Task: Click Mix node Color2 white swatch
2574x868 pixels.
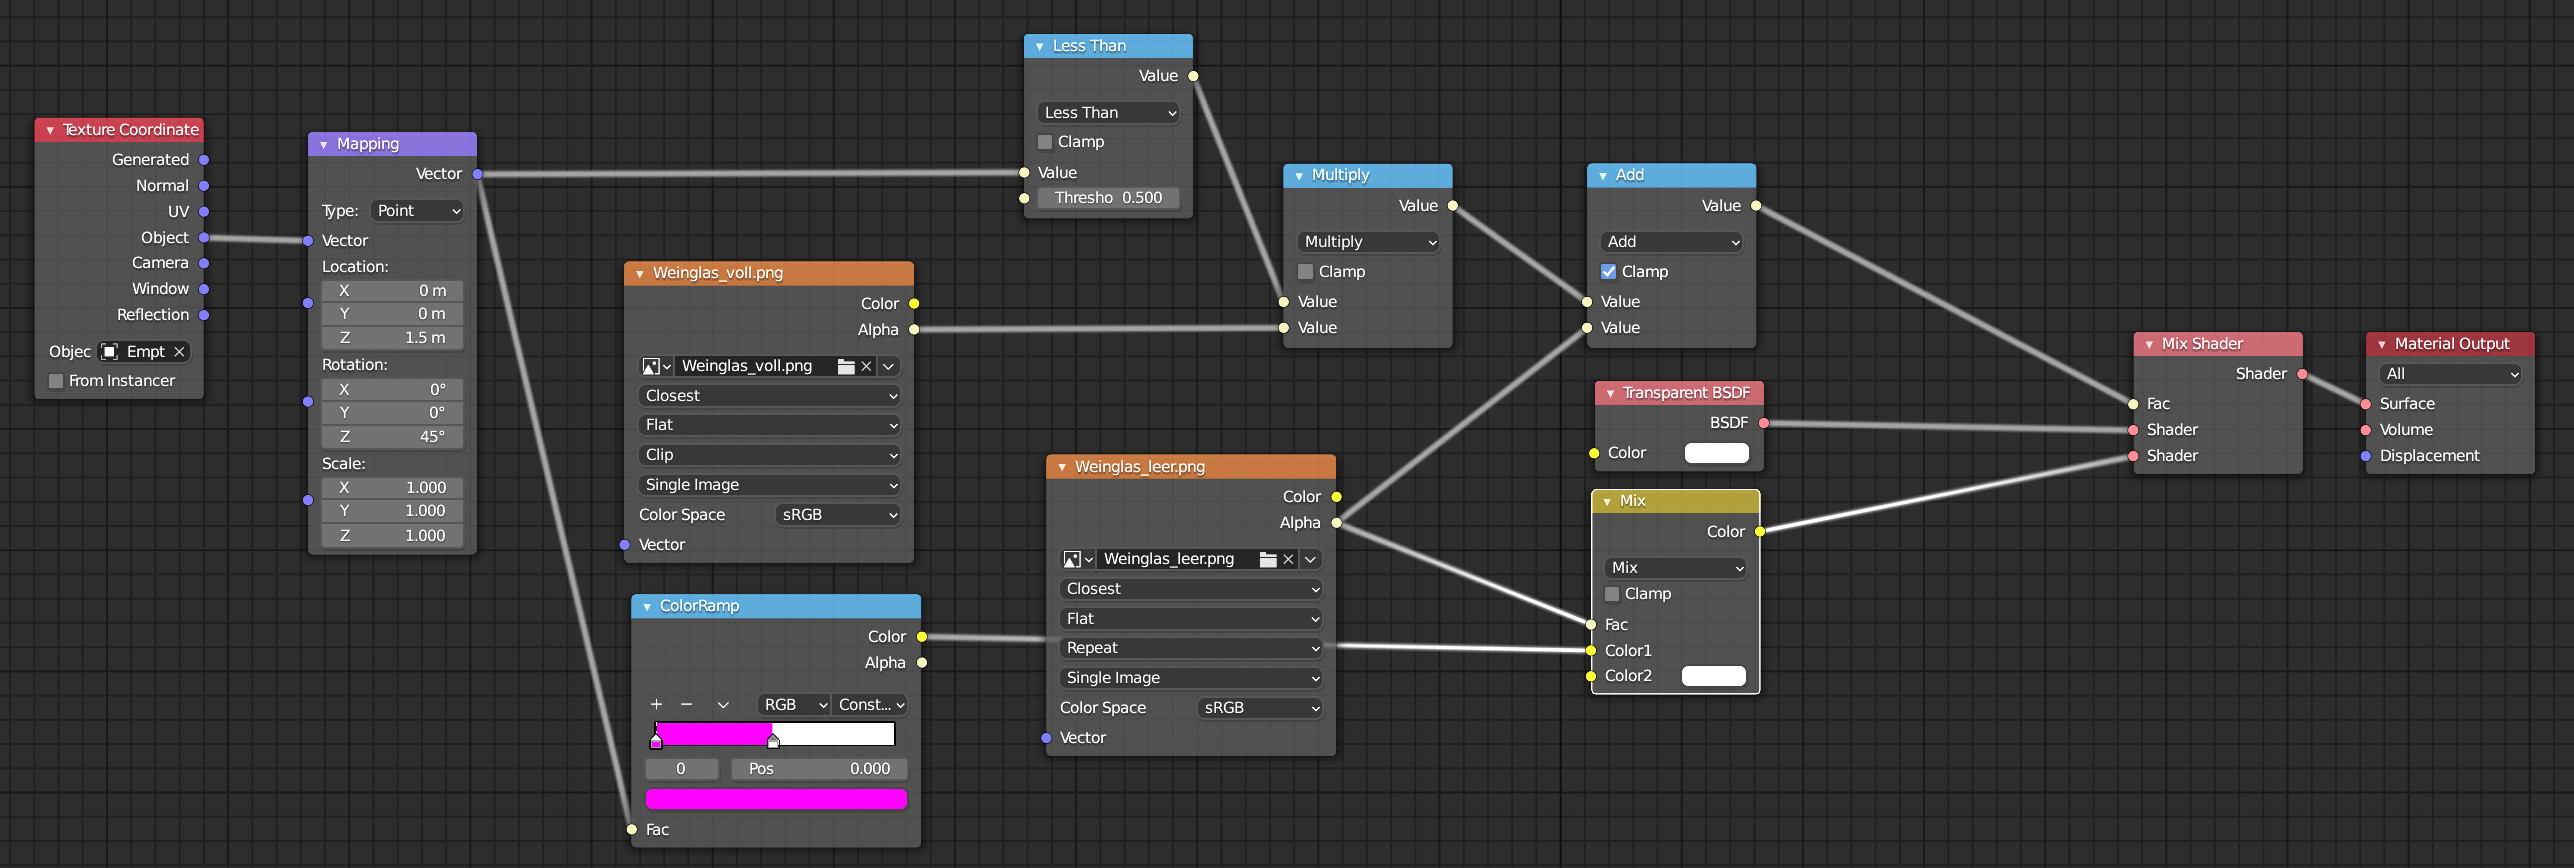Action: (x=1714, y=676)
